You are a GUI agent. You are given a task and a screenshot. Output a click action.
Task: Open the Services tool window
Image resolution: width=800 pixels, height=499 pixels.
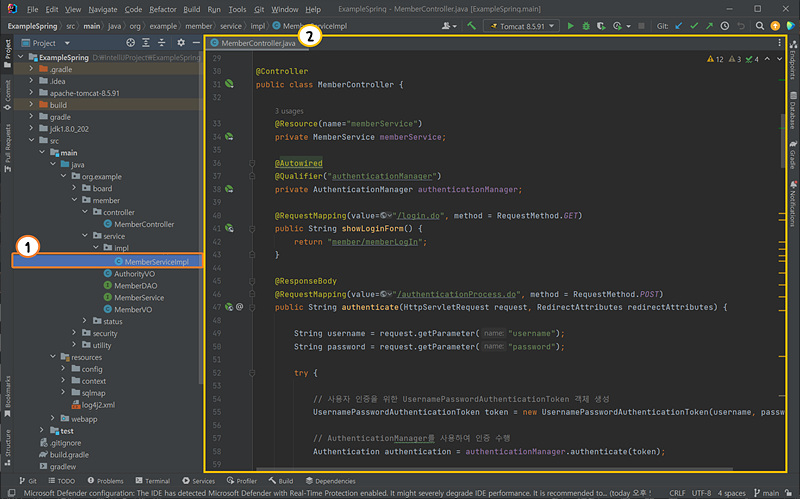[198, 481]
